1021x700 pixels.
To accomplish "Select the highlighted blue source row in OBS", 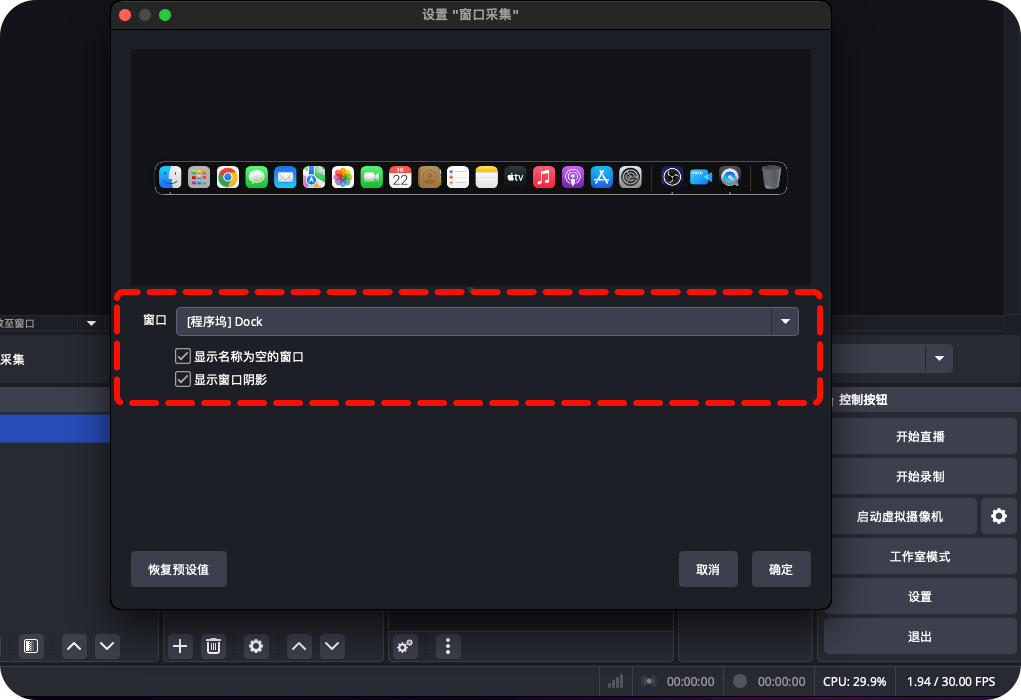I will click(x=55, y=428).
